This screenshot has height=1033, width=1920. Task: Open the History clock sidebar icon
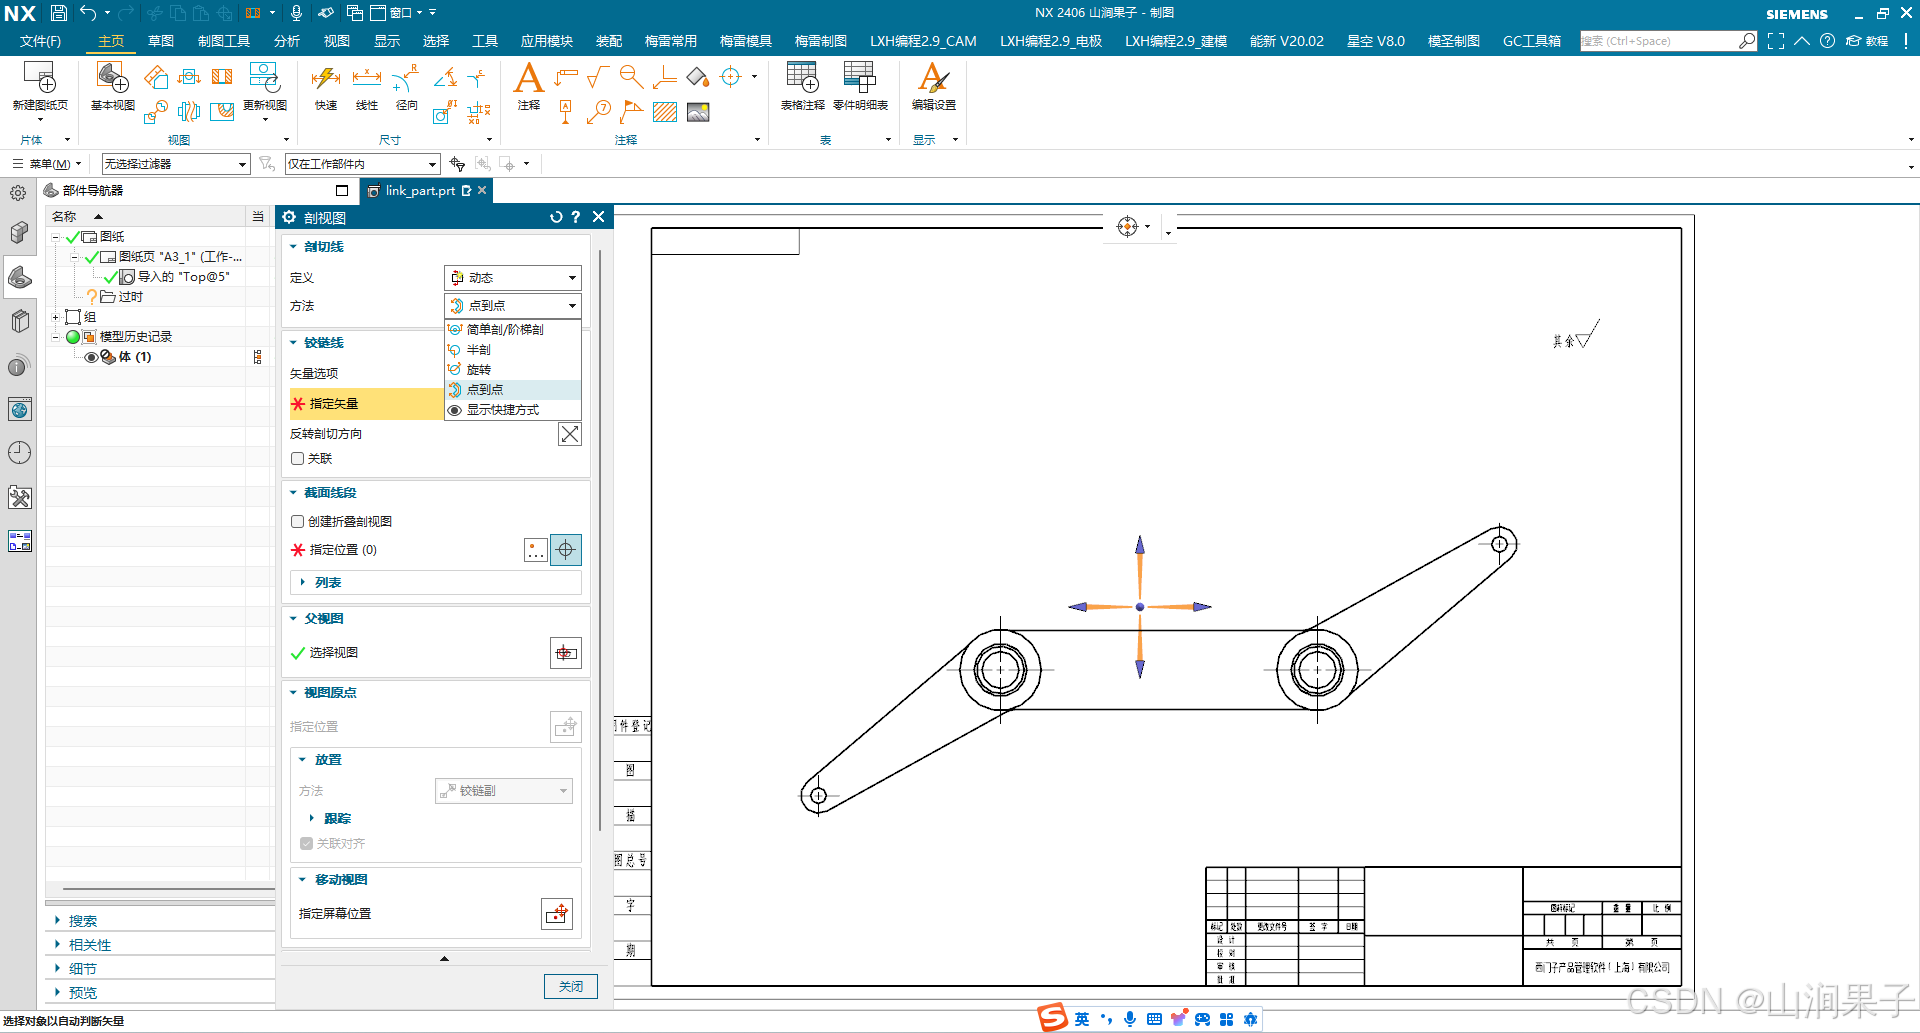pyautogui.click(x=20, y=453)
